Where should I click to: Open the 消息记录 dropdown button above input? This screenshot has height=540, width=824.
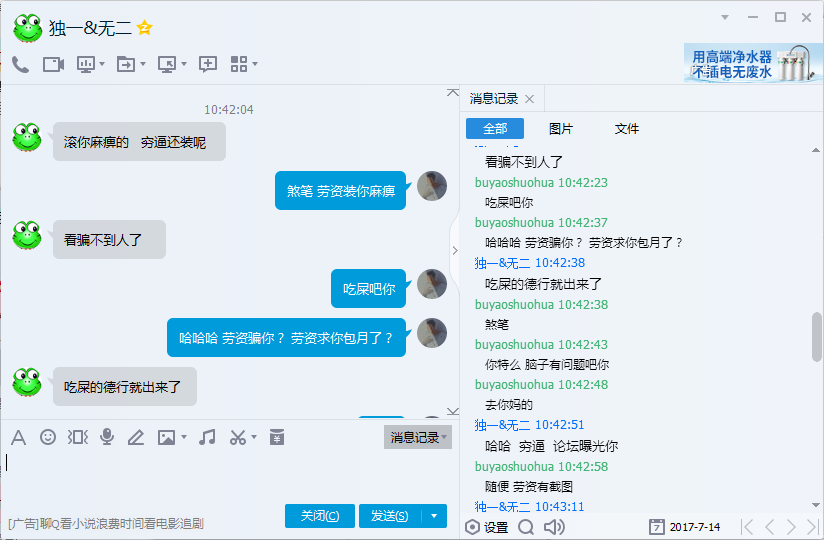pos(418,437)
